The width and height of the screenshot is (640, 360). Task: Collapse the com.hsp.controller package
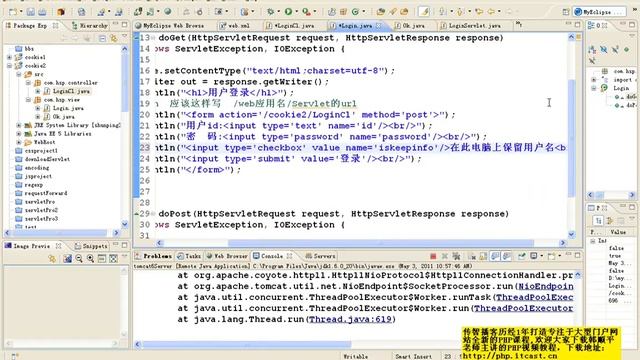point(28,83)
